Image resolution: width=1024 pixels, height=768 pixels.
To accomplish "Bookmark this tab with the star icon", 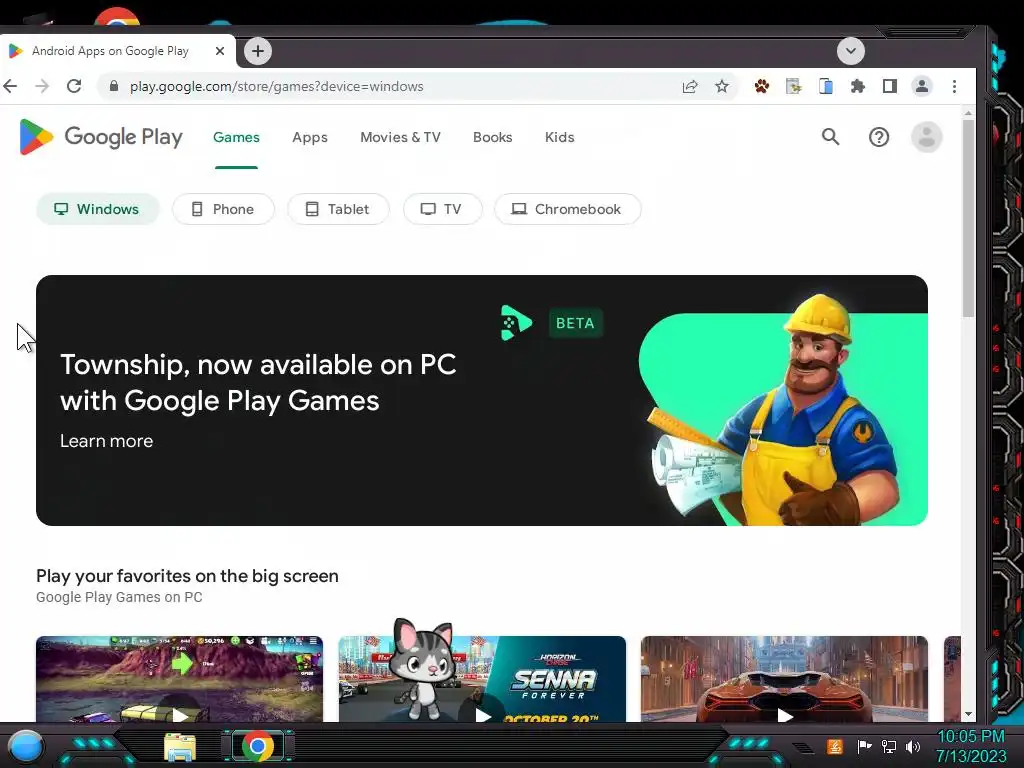I will click(x=722, y=86).
